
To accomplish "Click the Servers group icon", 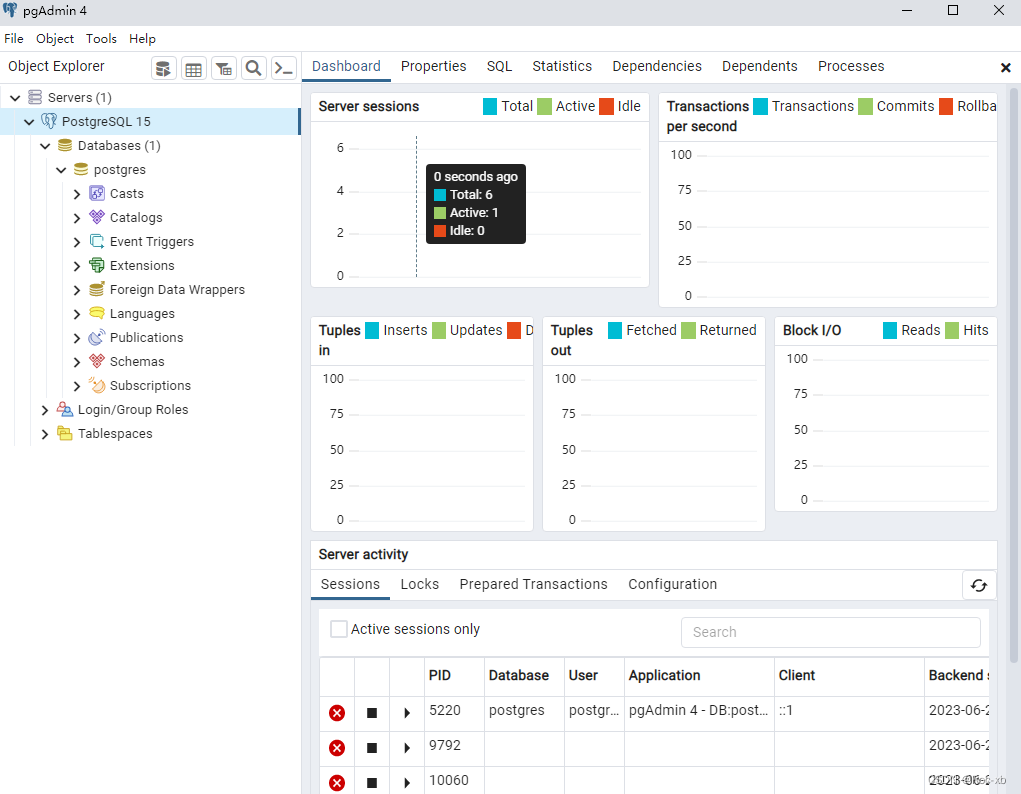I will (35, 98).
